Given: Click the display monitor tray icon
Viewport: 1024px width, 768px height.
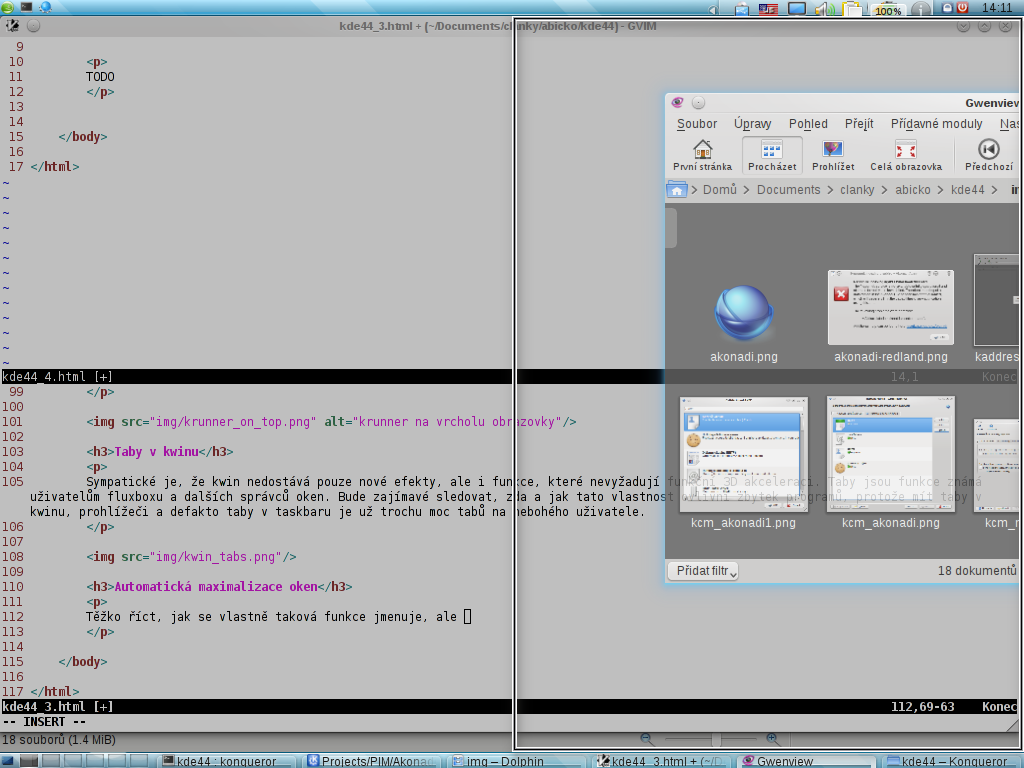Looking at the screenshot, I should tap(797, 8).
